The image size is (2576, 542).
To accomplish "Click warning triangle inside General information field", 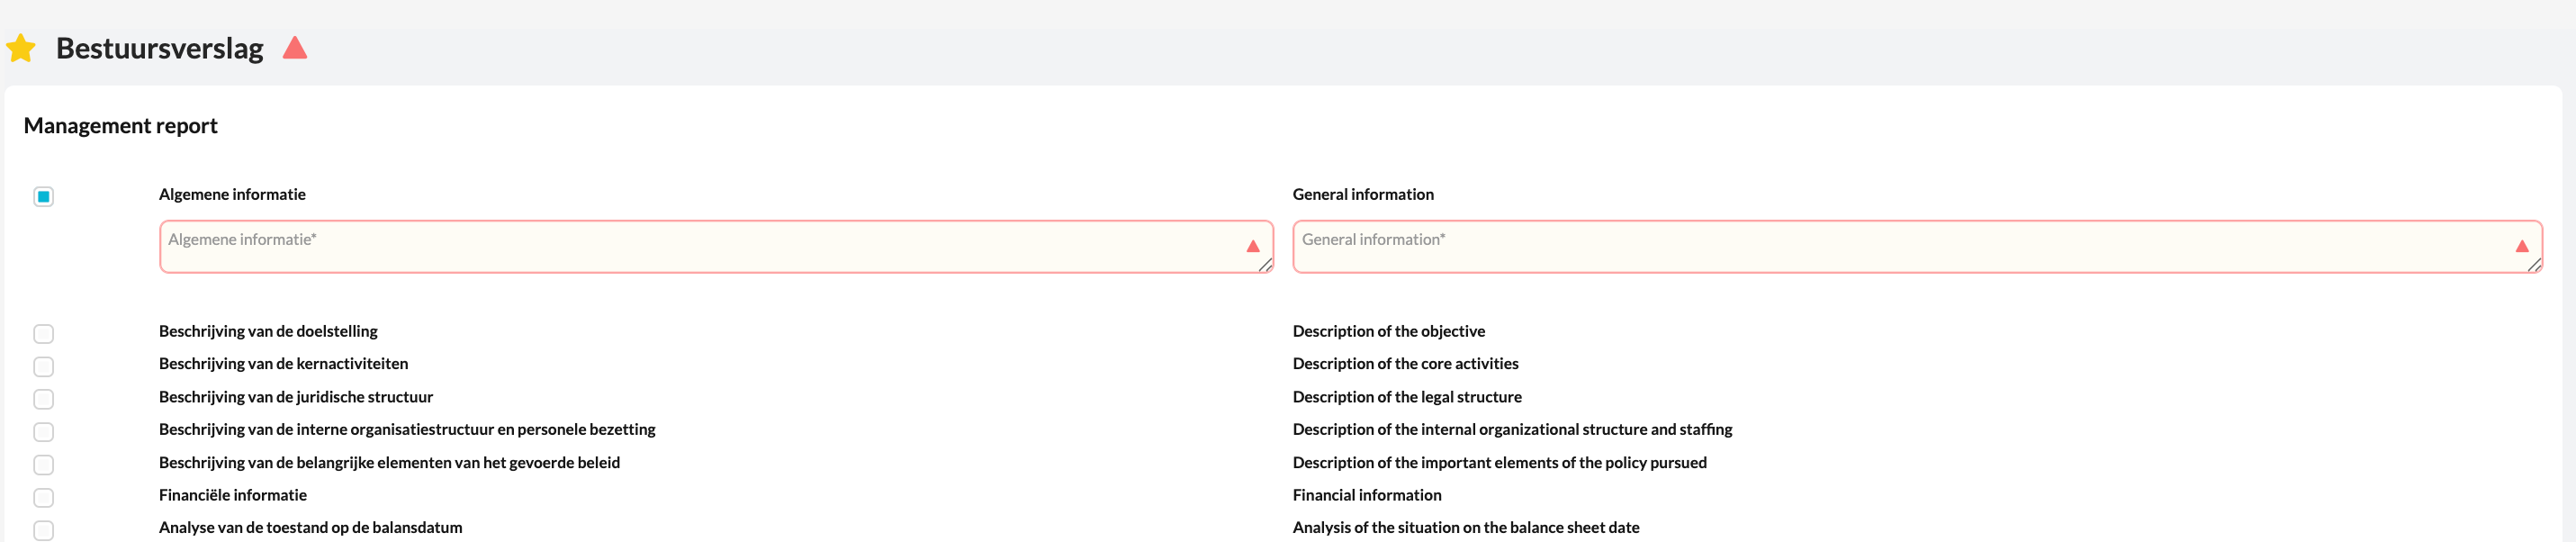I will point(2521,246).
